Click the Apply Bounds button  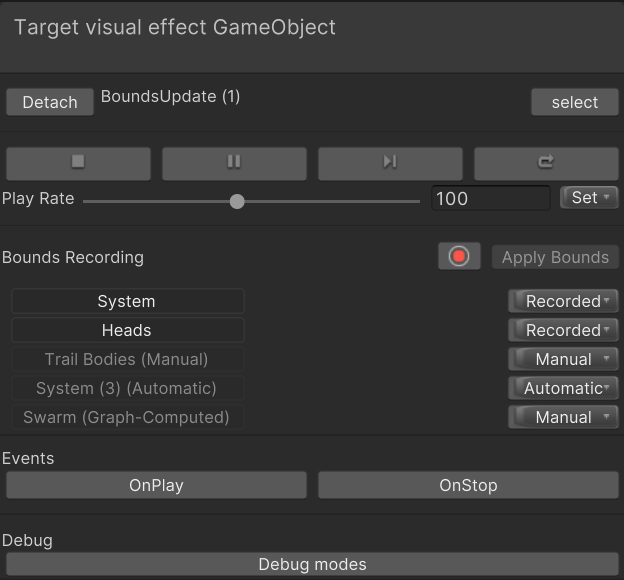[555, 257]
